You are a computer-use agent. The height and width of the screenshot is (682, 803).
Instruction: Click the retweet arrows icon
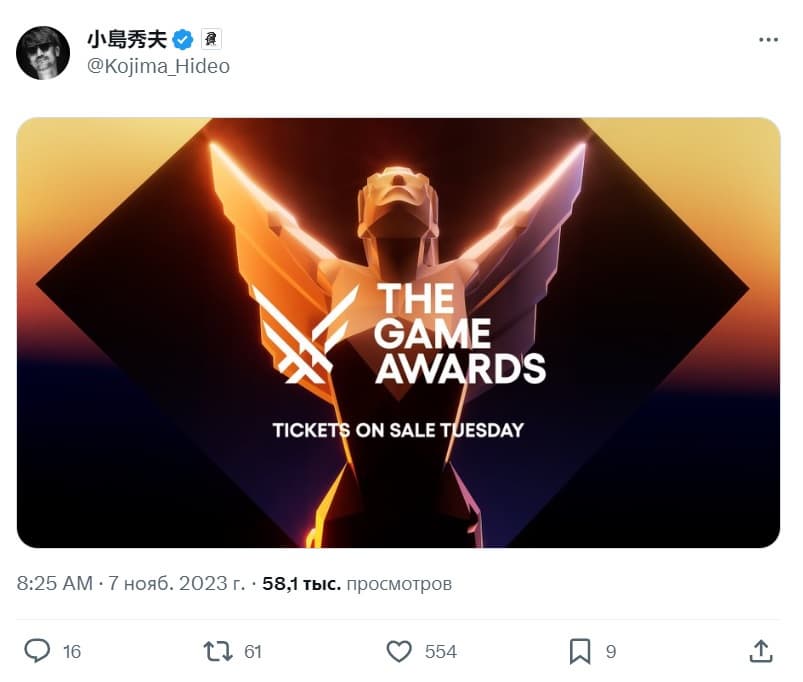[218, 651]
